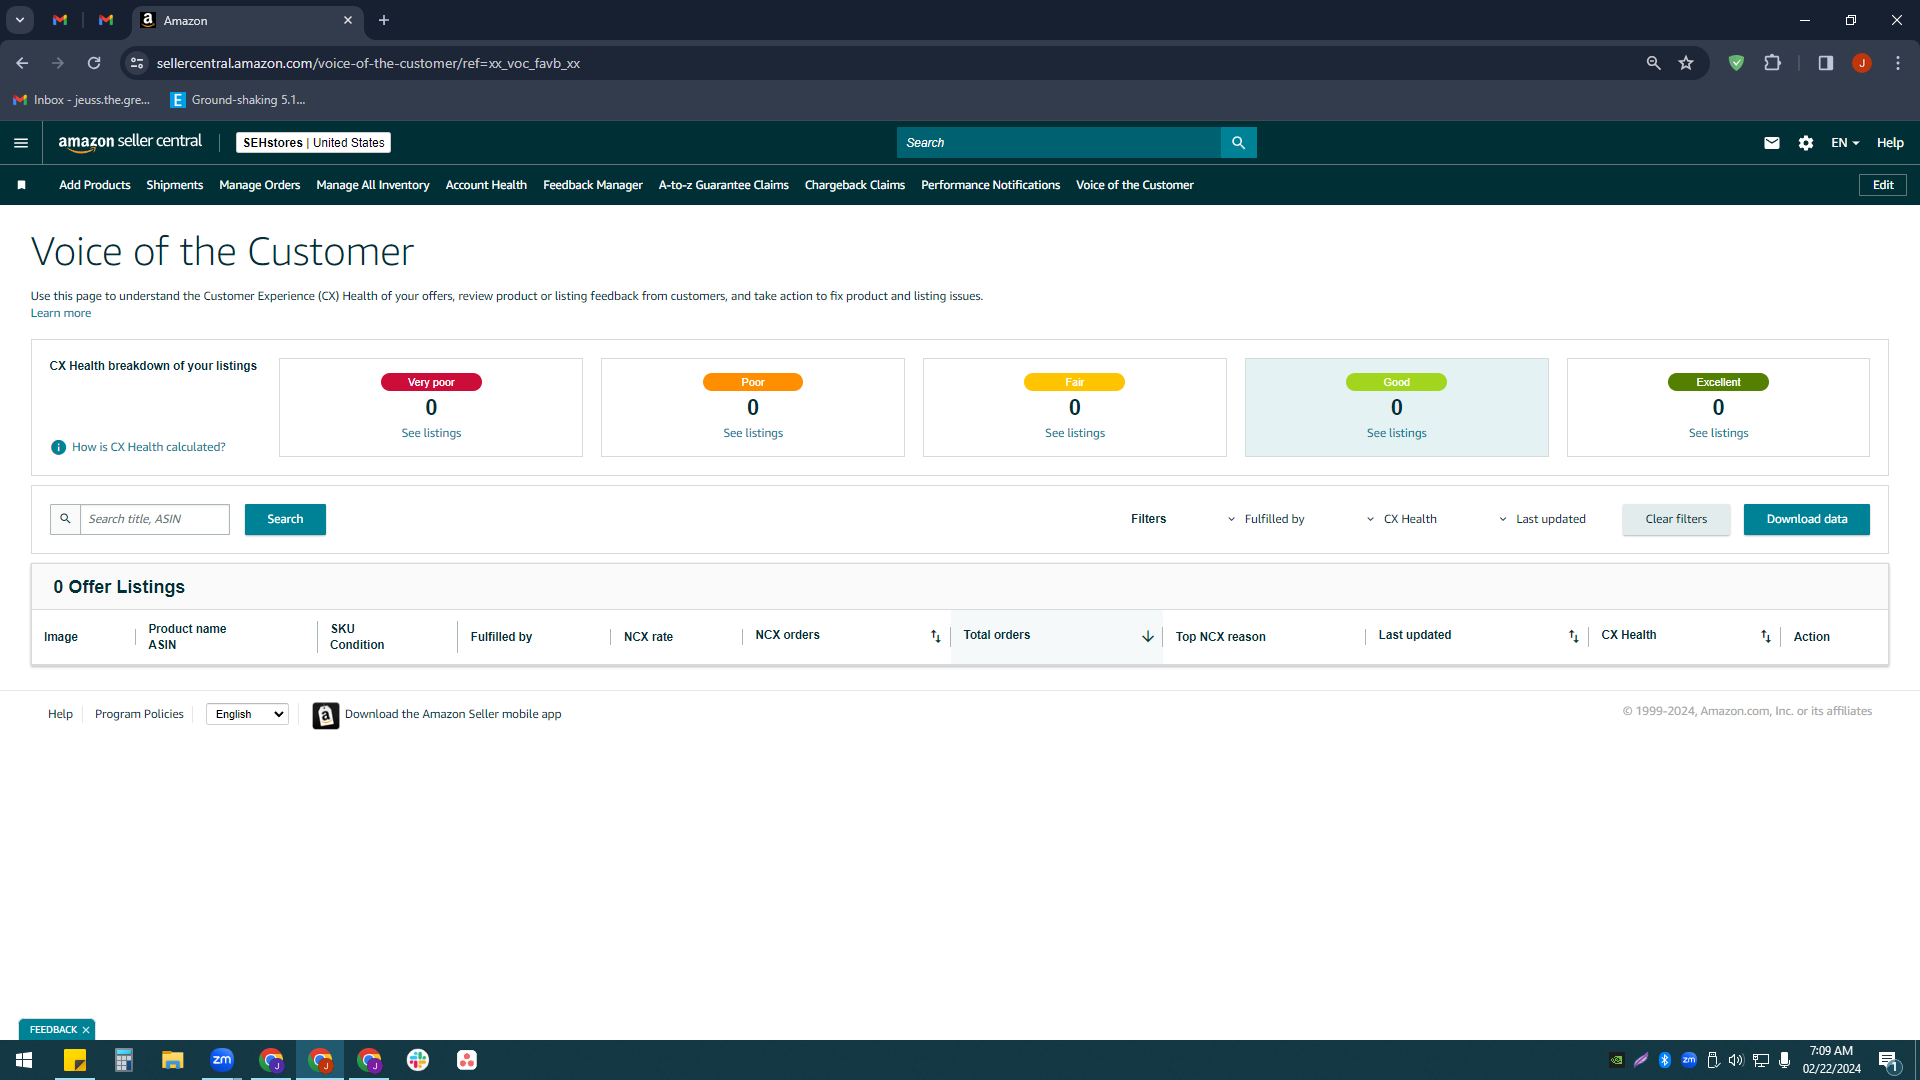This screenshot has width=1920, height=1080.
Task: Click the Search title, ASIN field
Action: pos(155,519)
